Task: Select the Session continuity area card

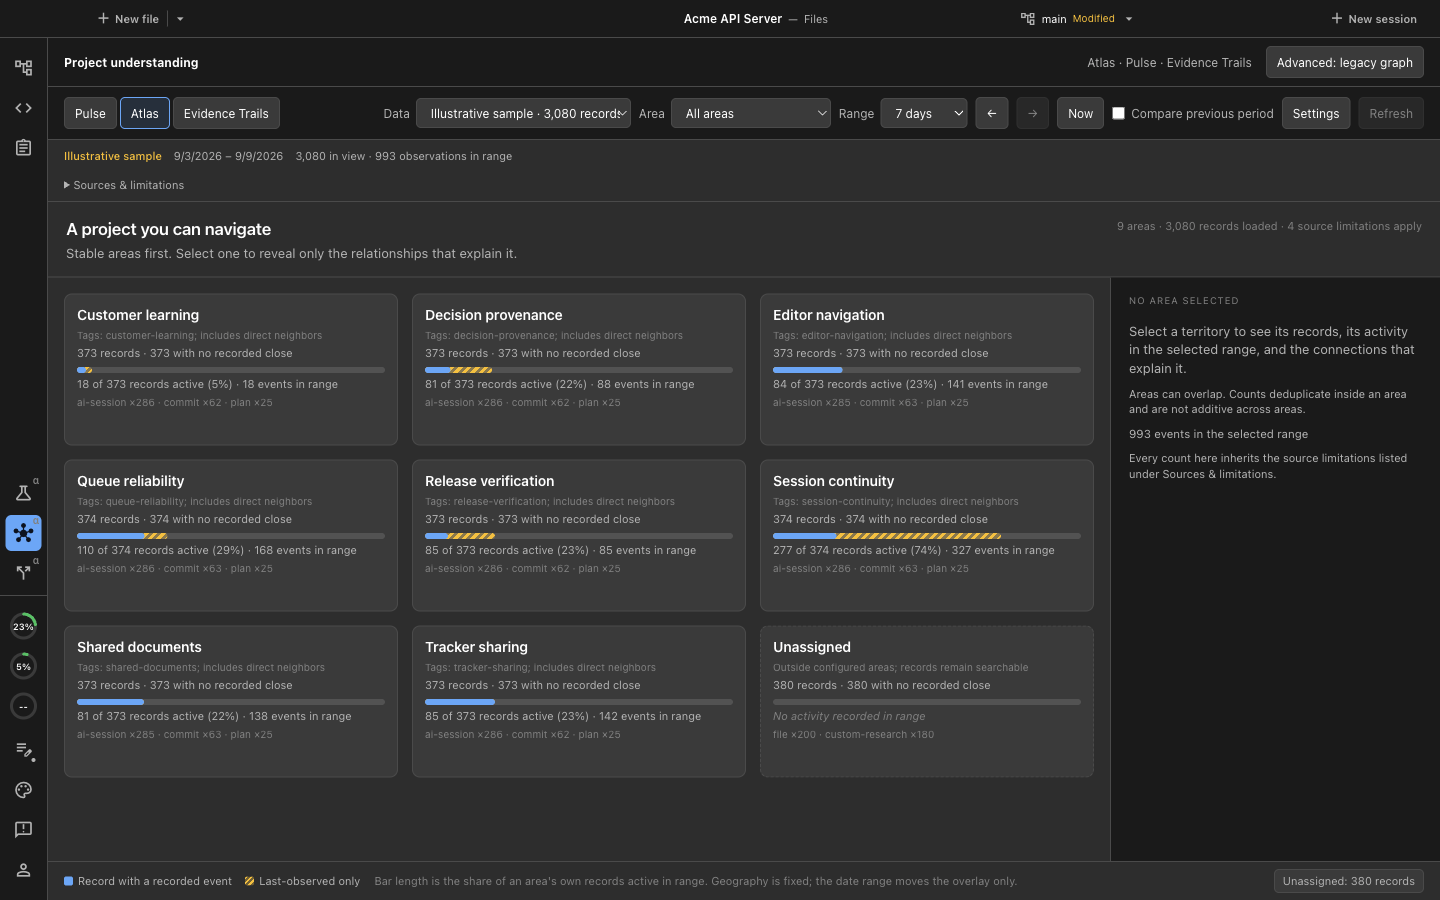Action: click(927, 535)
